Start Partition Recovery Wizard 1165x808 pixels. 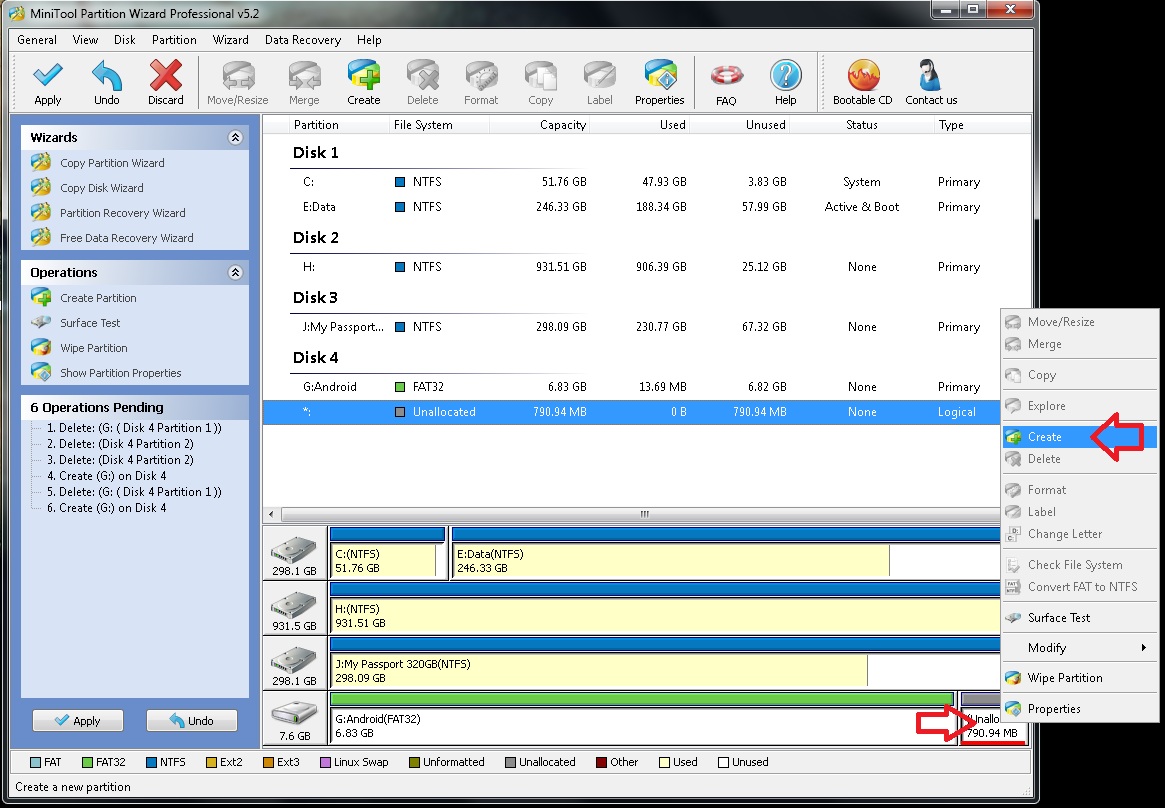(123, 213)
